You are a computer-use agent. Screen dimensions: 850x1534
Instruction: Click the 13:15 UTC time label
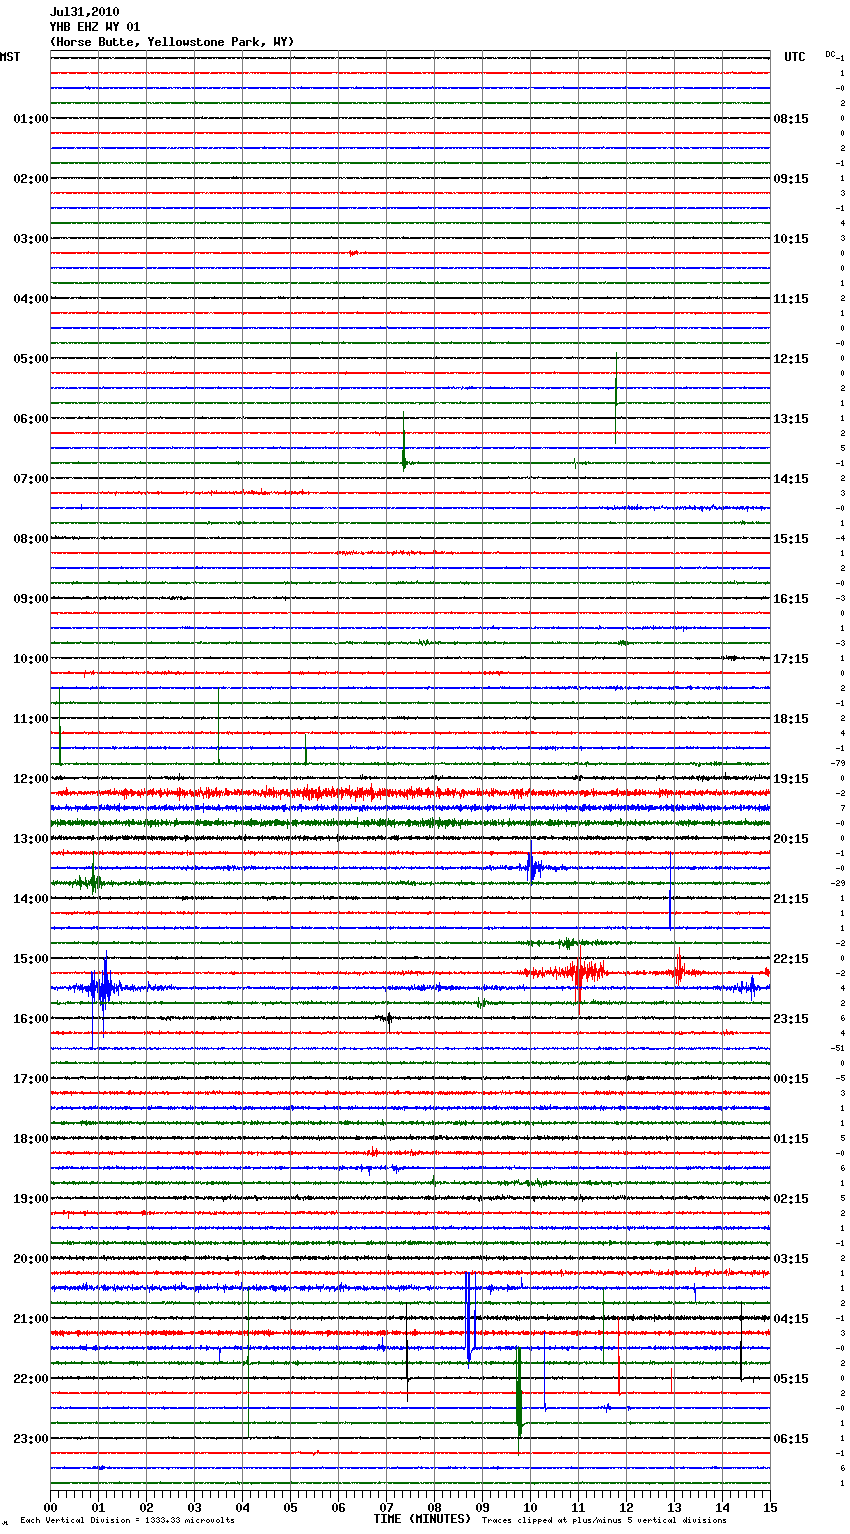791,419
